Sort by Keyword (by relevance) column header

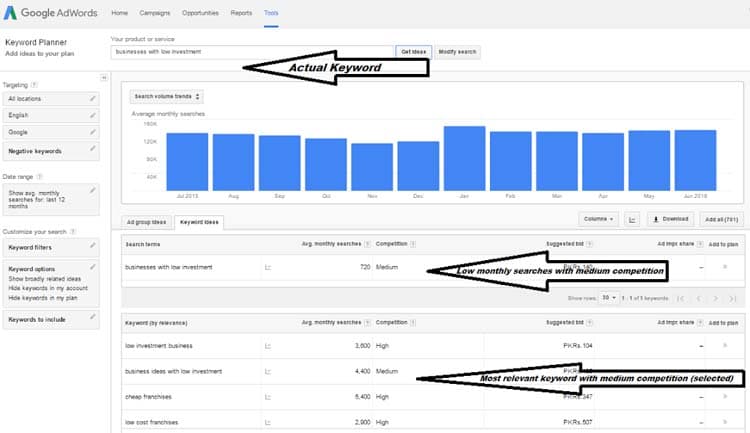156,323
